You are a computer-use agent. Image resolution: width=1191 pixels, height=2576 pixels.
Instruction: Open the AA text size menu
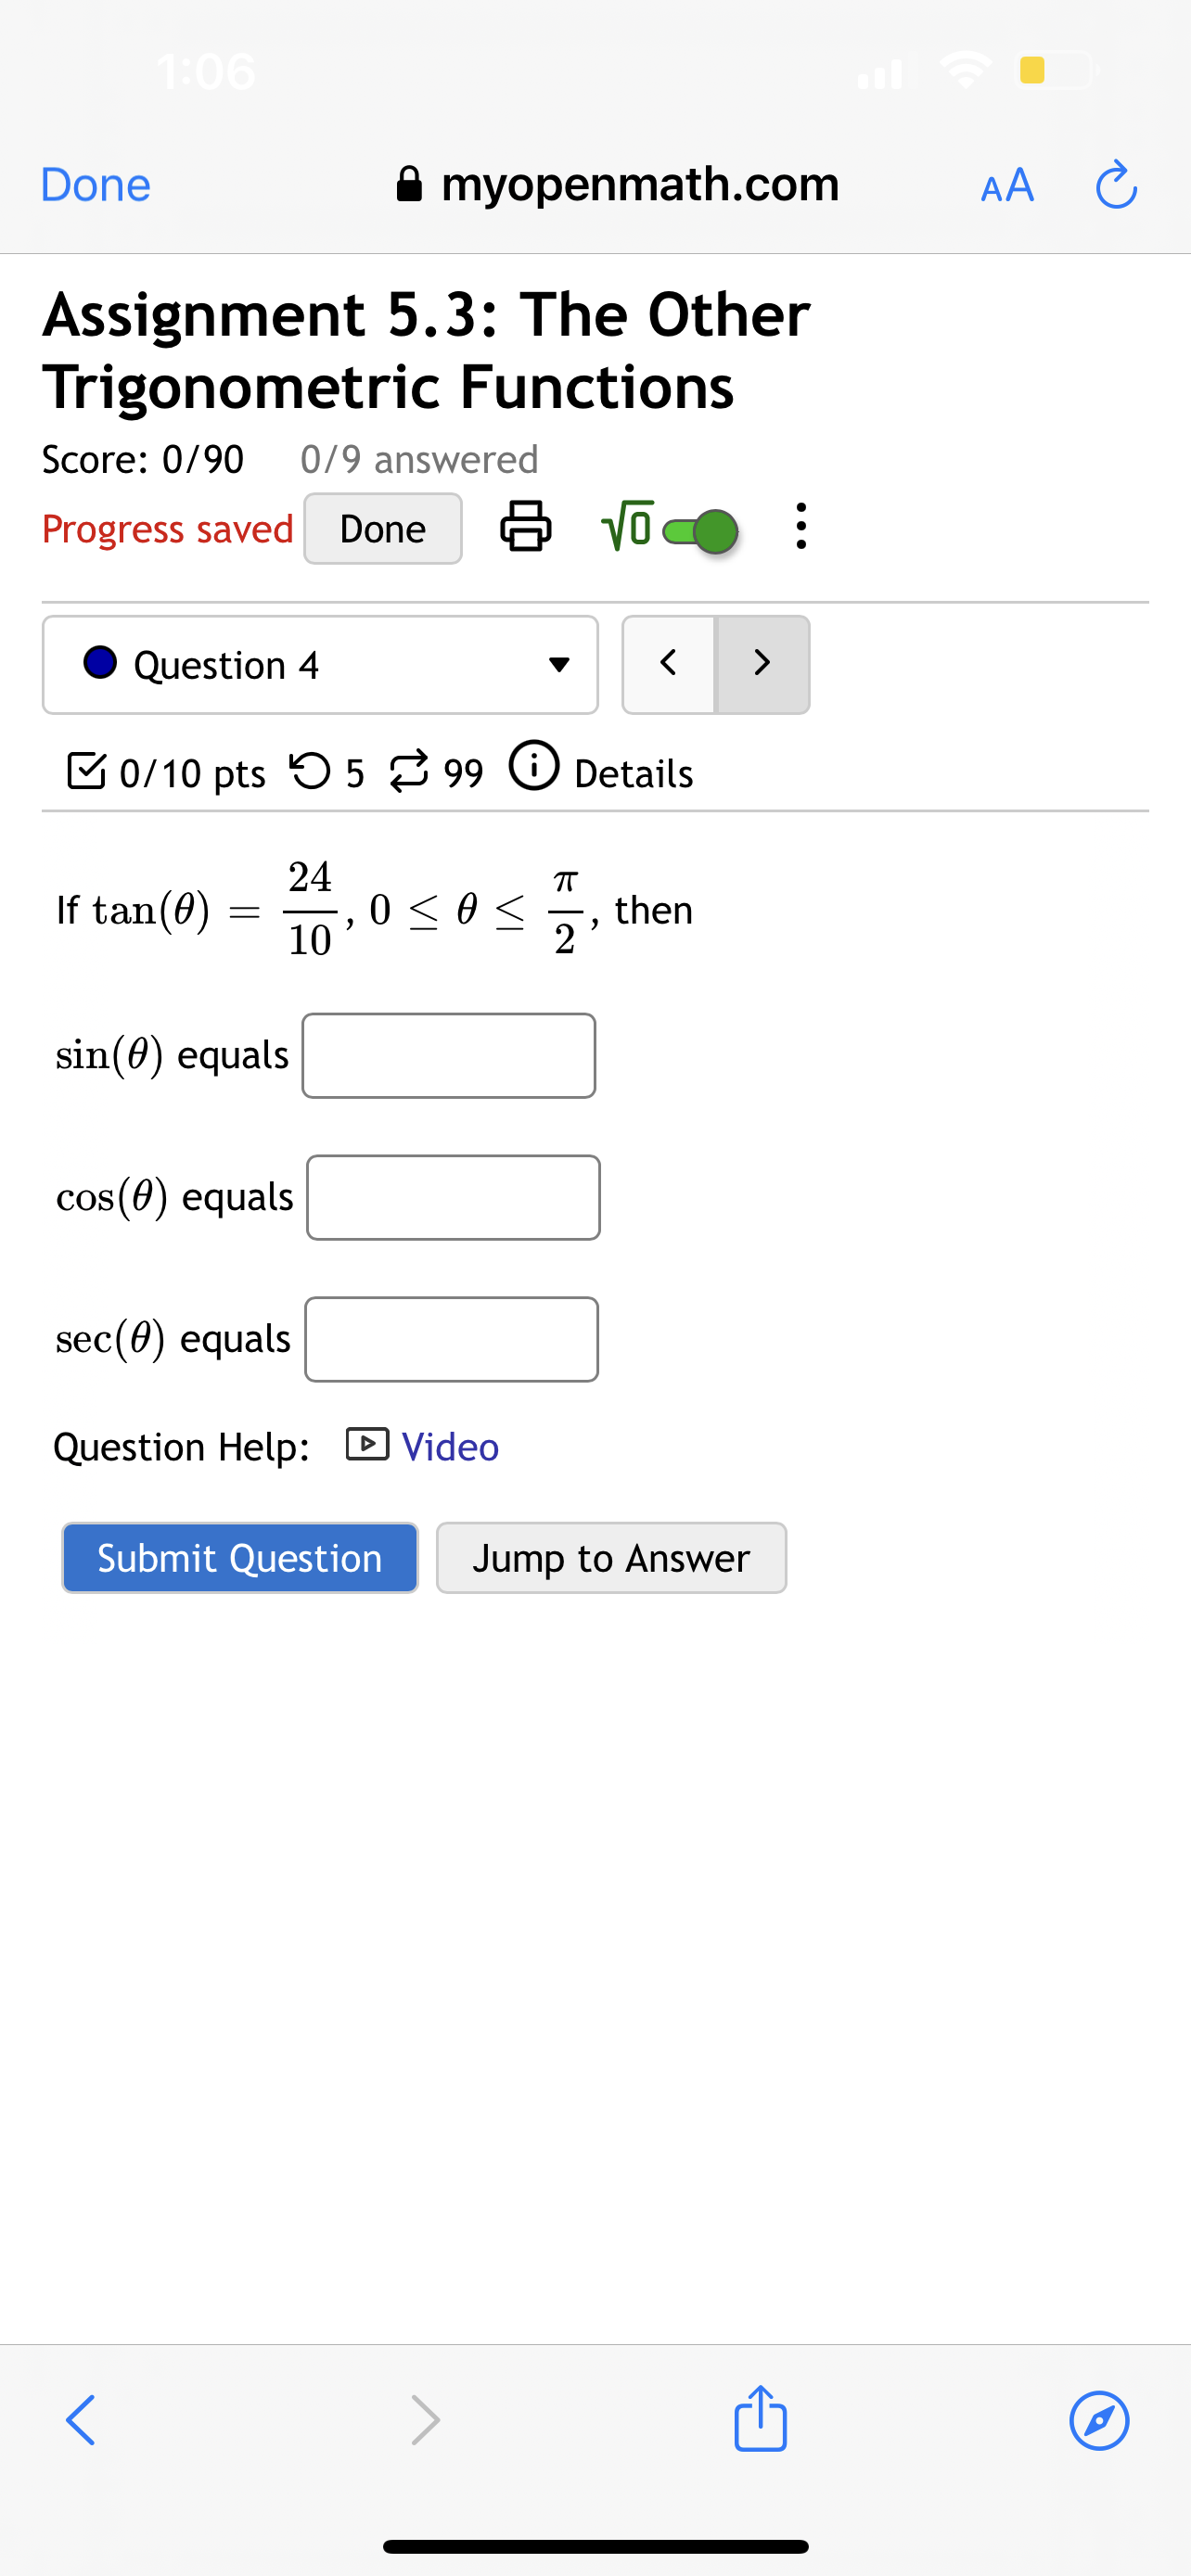click(x=1006, y=184)
